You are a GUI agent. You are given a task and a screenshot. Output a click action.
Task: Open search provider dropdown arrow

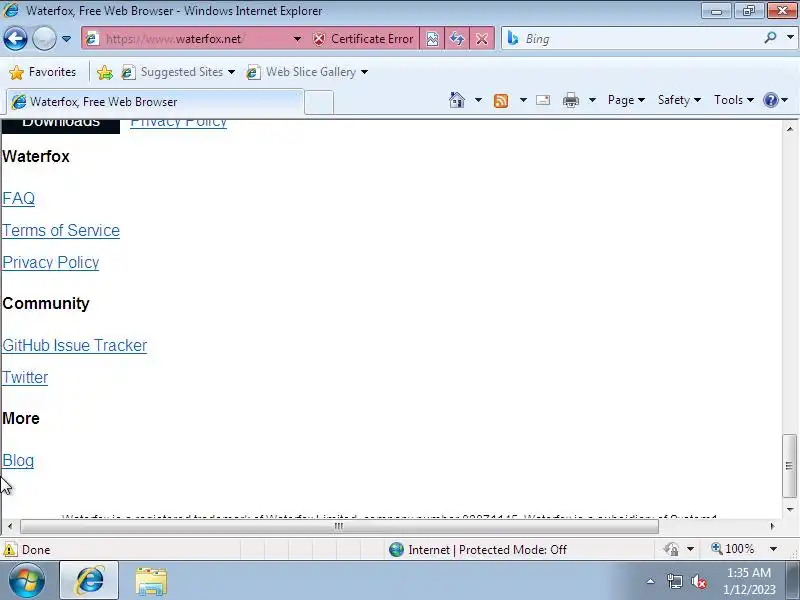(790, 37)
